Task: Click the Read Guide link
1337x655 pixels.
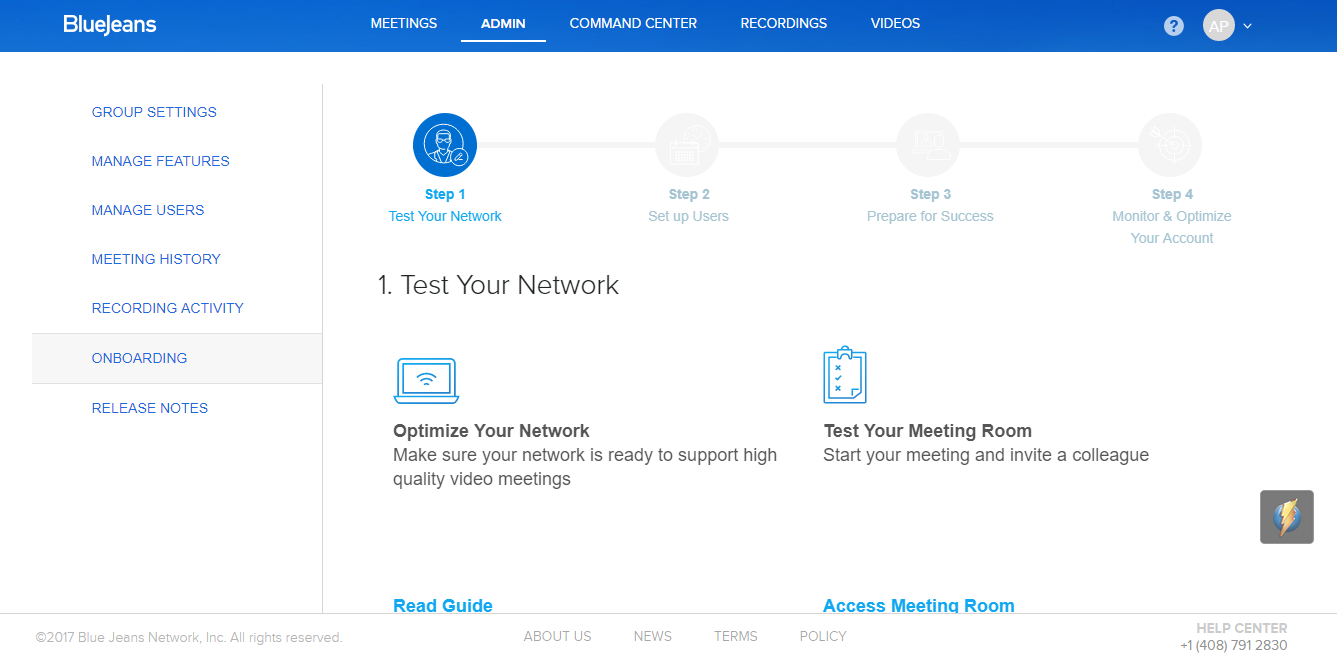Action: click(x=443, y=605)
